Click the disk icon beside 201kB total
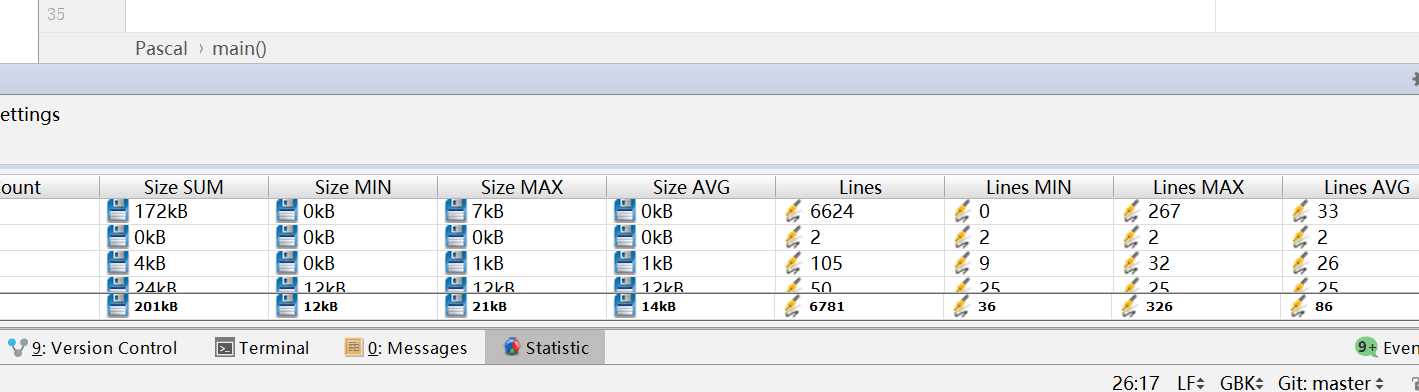This screenshot has width=1419, height=392. coord(118,306)
